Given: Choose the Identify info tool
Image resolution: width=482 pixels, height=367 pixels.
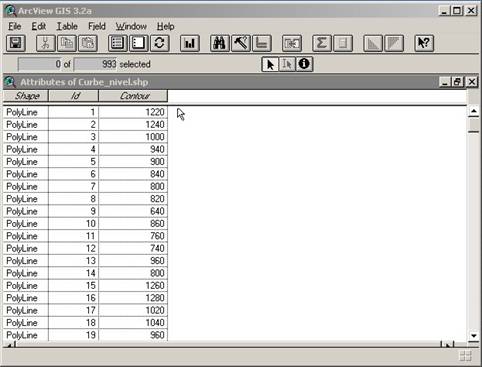Looking at the screenshot, I should [304, 64].
